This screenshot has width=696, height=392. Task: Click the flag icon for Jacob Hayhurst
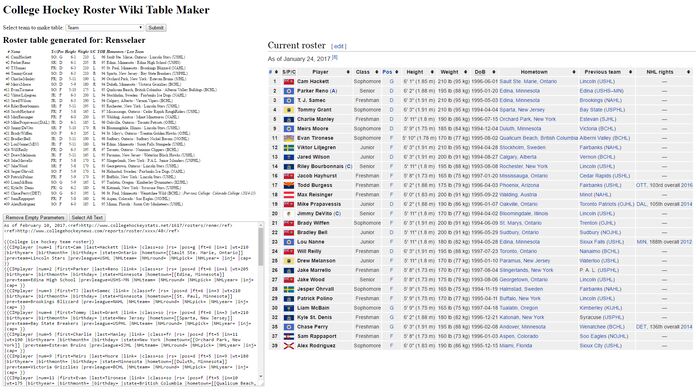pos(289,176)
